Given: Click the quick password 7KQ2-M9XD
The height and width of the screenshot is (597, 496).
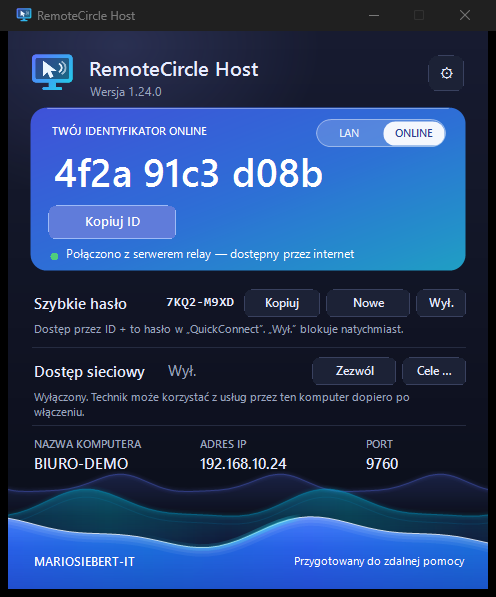Looking at the screenshot, I should (x=200, y=302).
